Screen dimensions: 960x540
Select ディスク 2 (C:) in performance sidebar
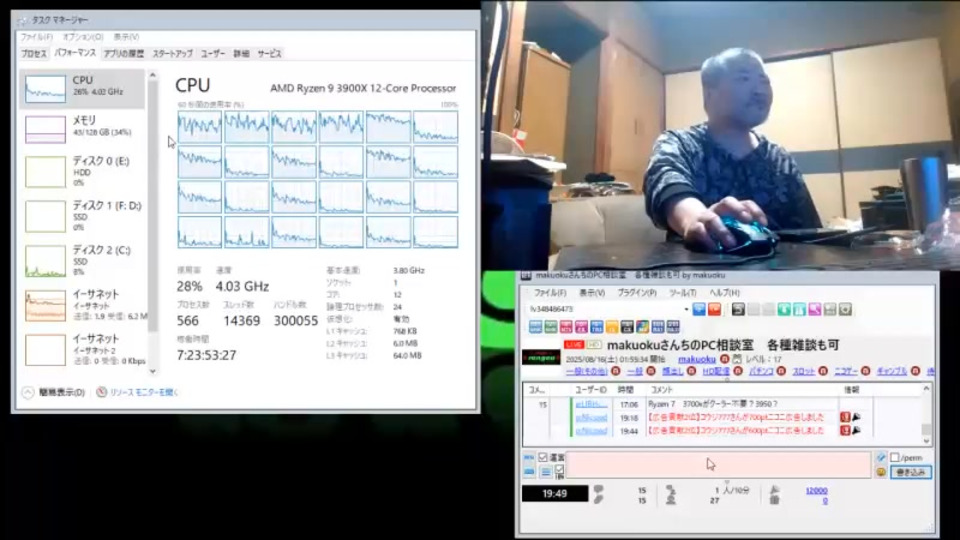(82, 261)
